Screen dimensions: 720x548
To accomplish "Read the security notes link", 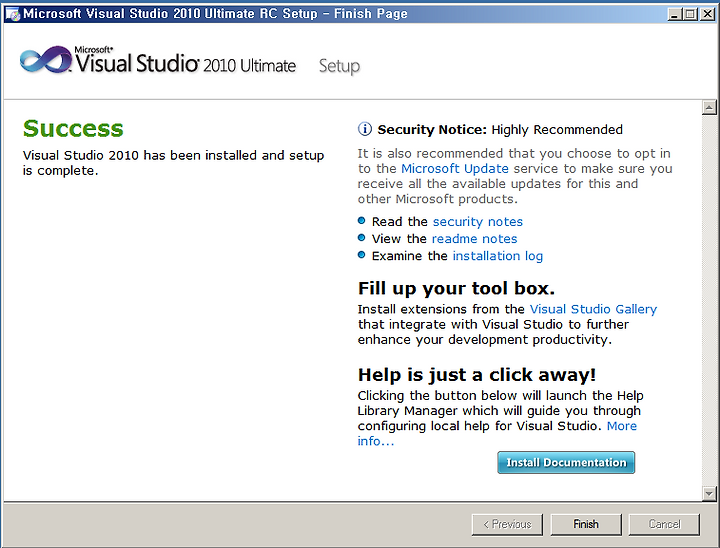I will tap(478, 222).
